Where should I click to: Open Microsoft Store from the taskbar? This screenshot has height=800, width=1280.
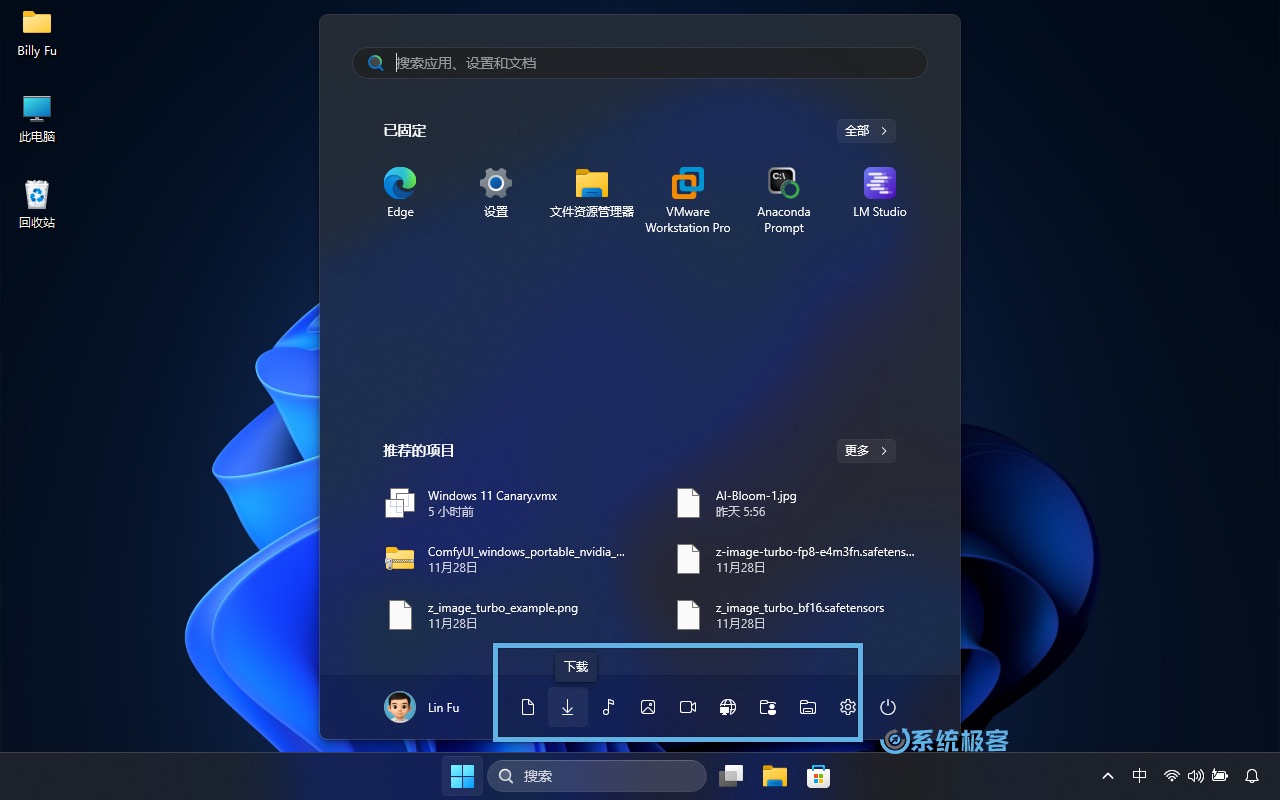pyautogui.click(x=818, y=775)
